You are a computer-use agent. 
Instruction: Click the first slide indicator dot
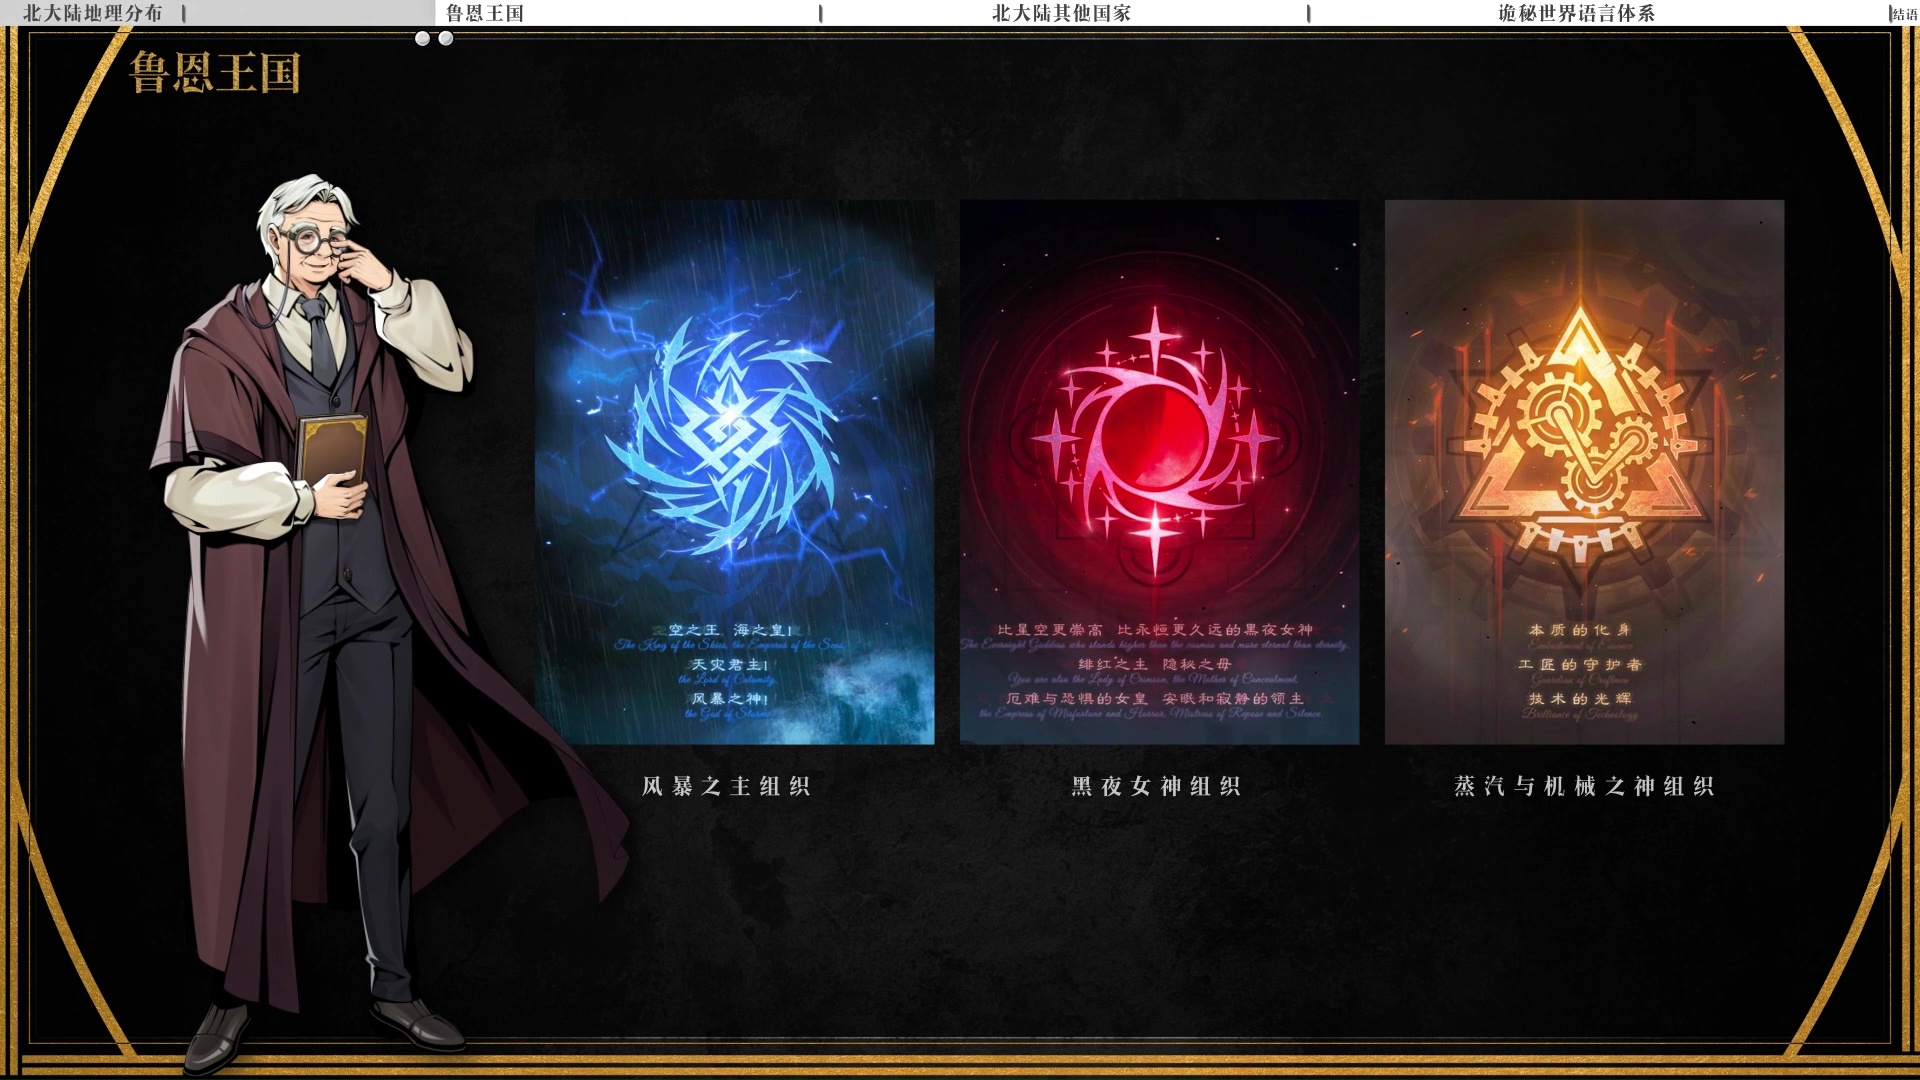[422, 38]
